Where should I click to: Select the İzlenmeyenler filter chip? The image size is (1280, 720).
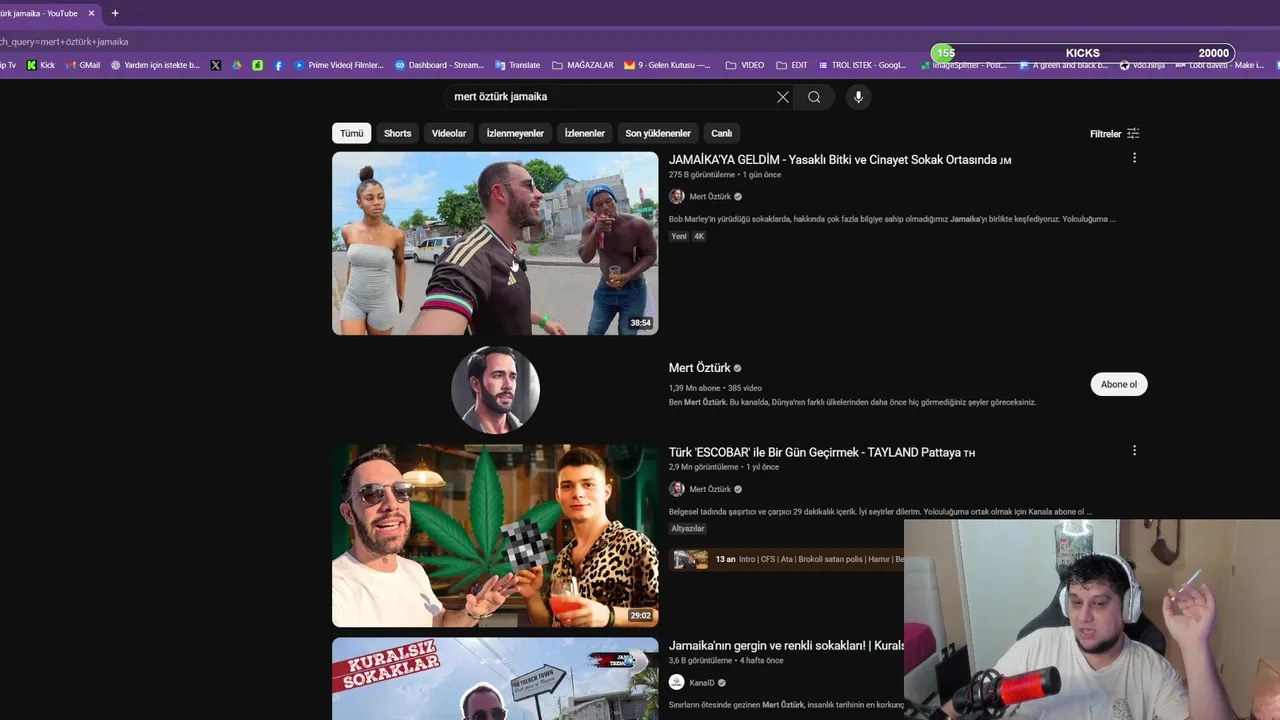515,133
